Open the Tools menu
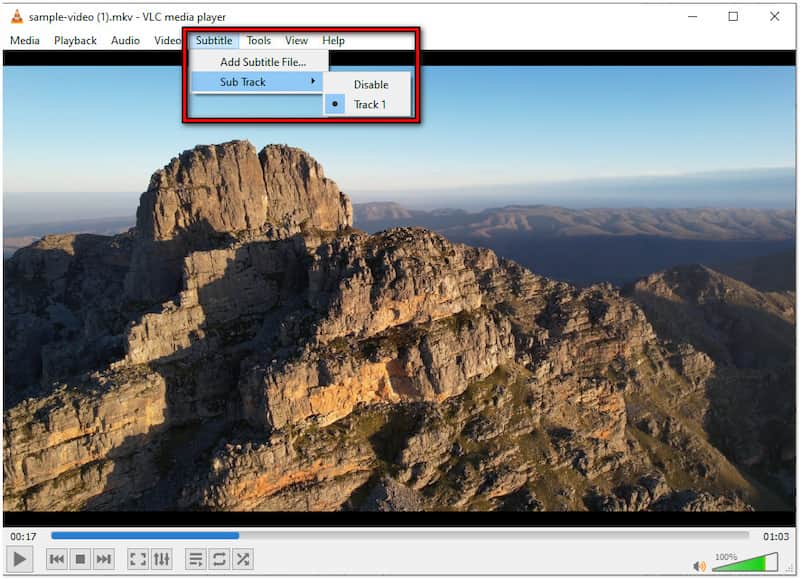Image resolution: width=800 pixels, height=579 pixels. (x=258, y=40)
